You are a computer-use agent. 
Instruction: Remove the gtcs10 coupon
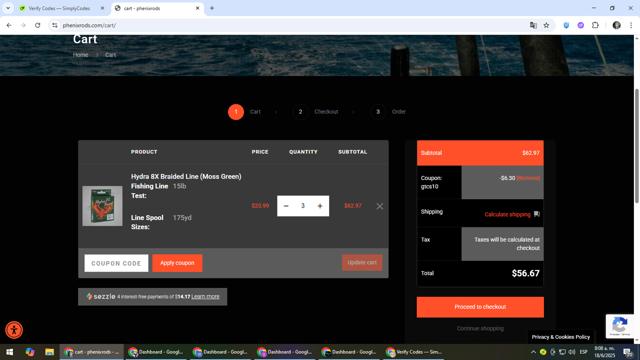click(528, 178)
